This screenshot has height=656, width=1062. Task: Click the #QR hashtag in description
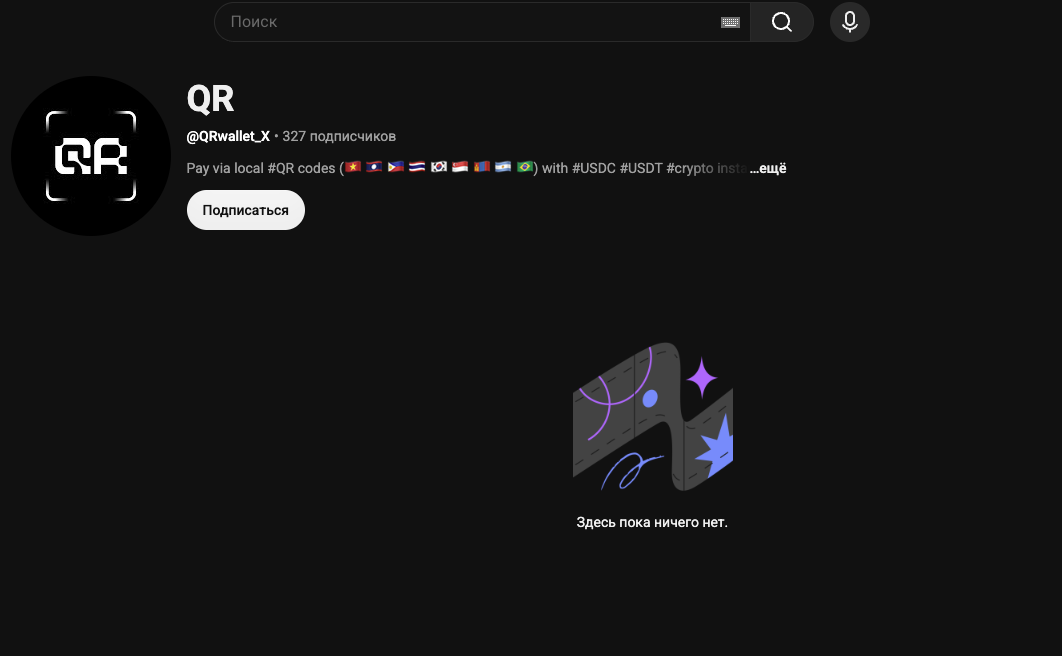click(281, 169)
